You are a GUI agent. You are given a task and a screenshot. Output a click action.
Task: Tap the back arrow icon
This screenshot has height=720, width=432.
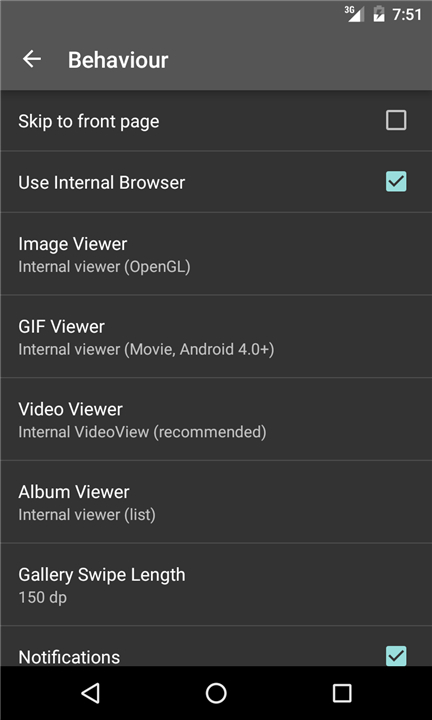(32, 59)
